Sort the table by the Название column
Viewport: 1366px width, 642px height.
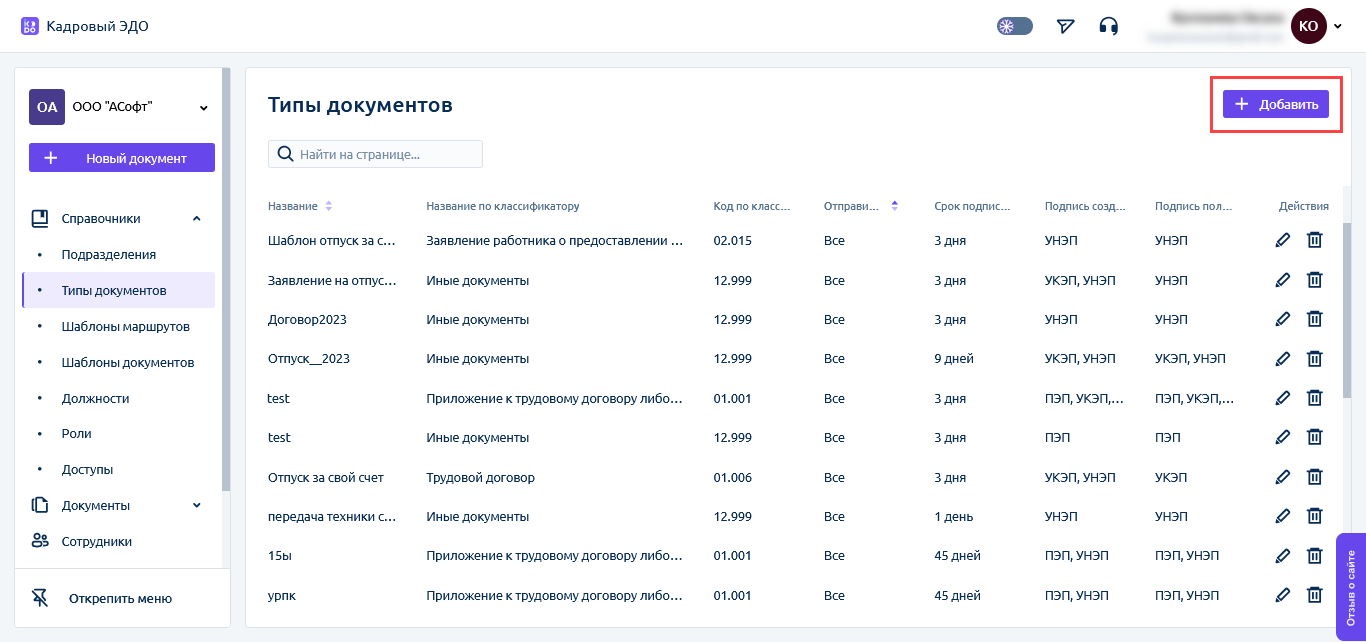[x=329, y=206]
